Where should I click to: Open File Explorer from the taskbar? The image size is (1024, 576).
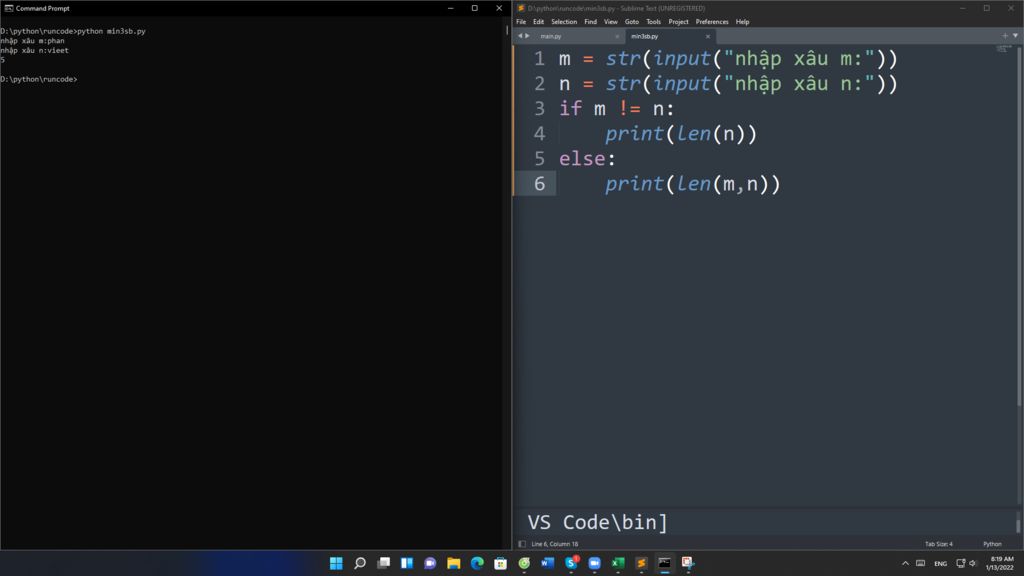point(454,563)
